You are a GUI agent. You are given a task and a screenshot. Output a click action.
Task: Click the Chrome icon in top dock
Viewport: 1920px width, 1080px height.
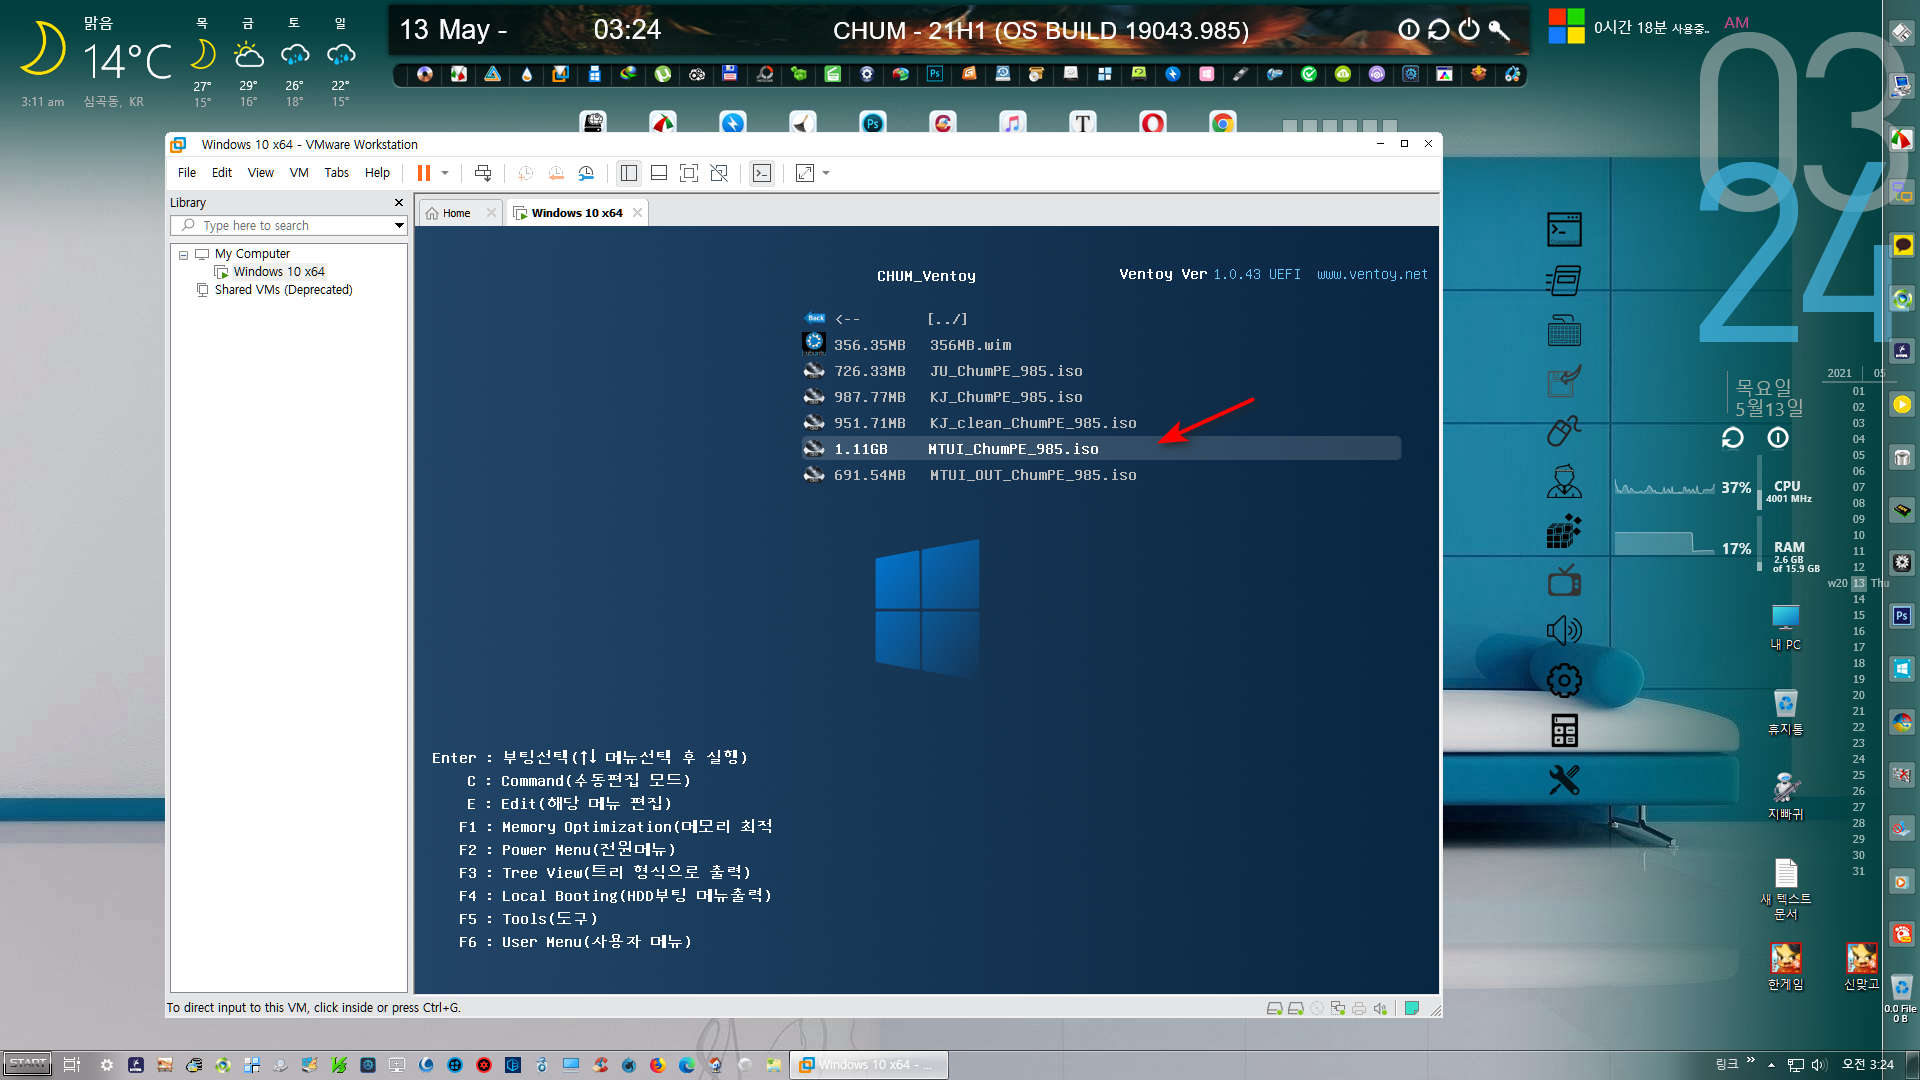(1222, 123)
